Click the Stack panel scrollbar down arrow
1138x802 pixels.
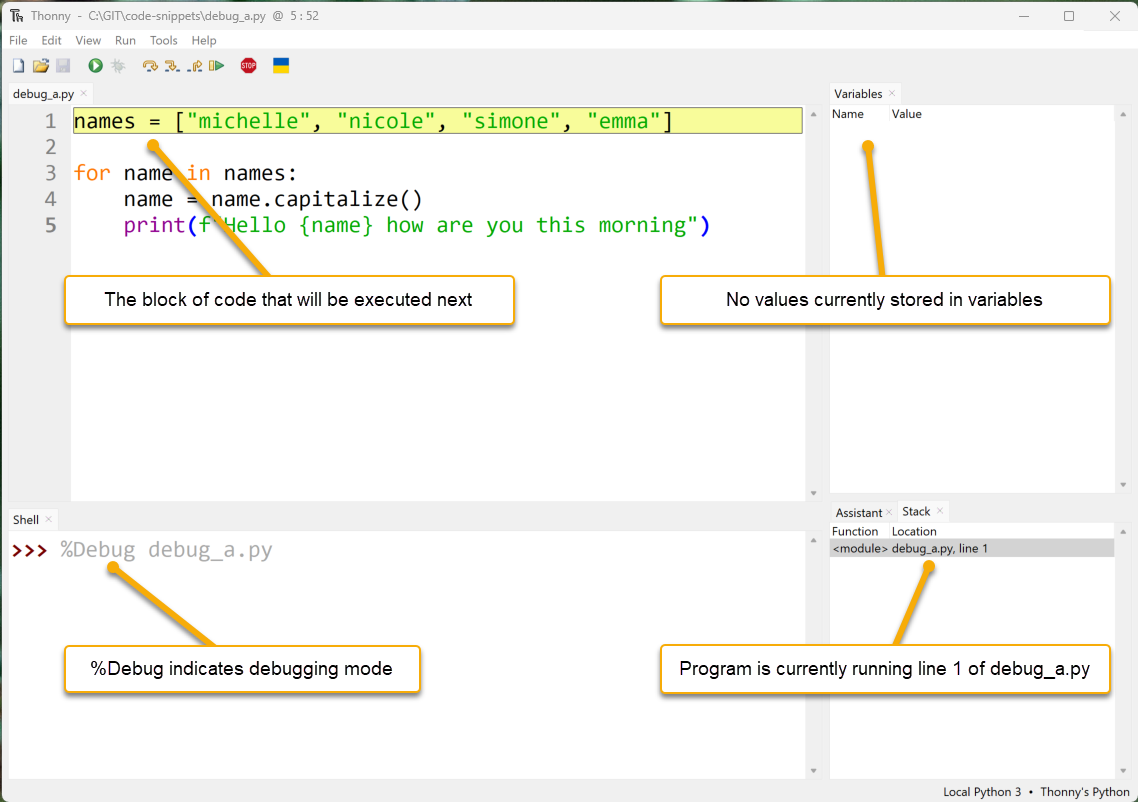[1123, 771]
